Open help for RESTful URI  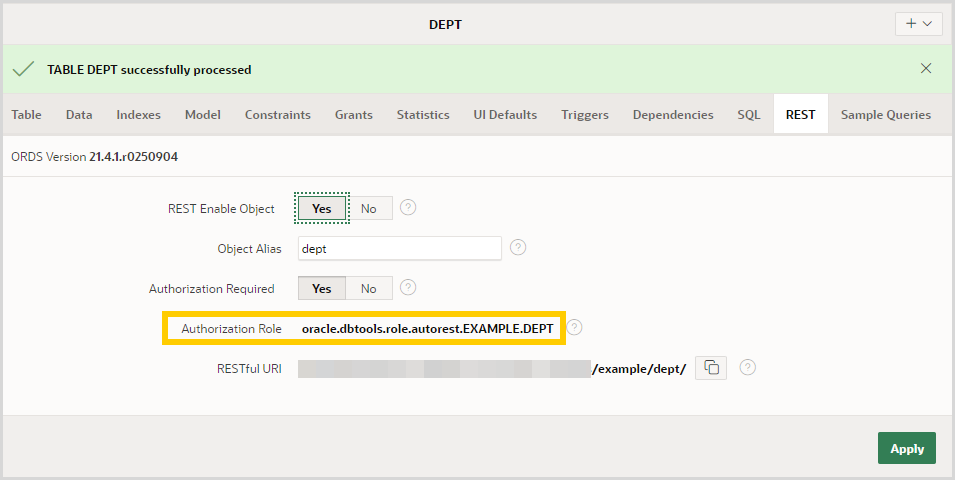point(748,367)
